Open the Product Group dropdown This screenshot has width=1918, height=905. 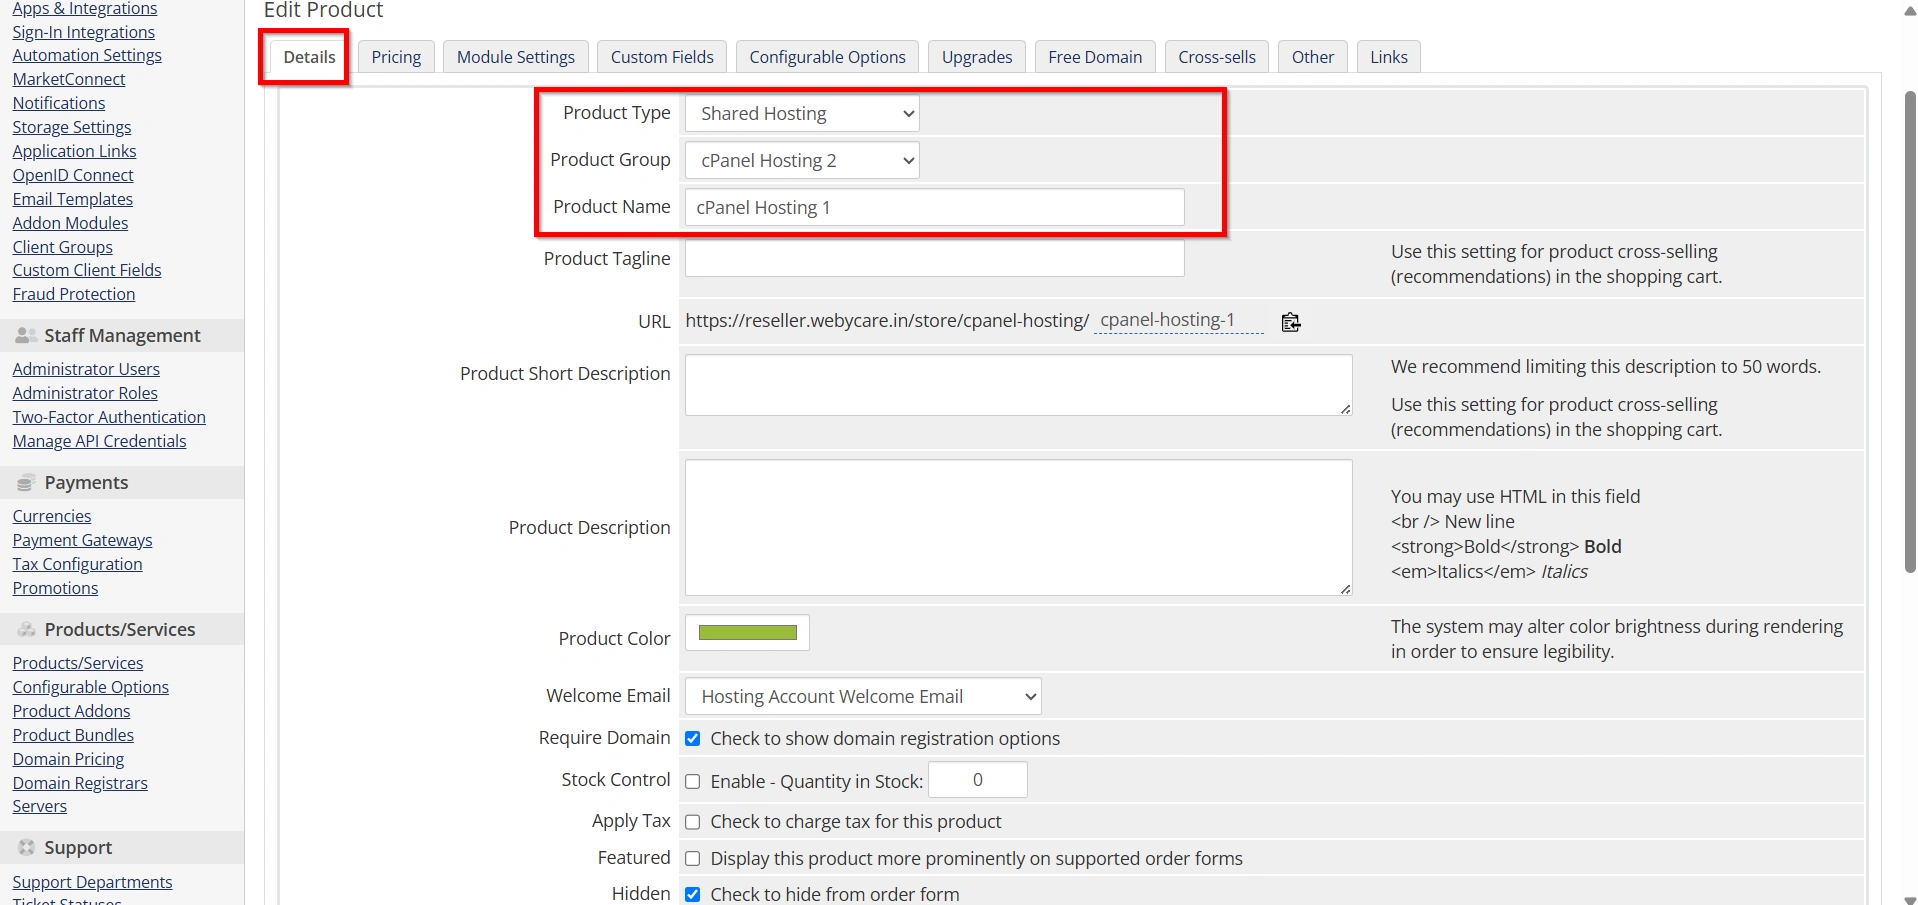click(802, 161)
